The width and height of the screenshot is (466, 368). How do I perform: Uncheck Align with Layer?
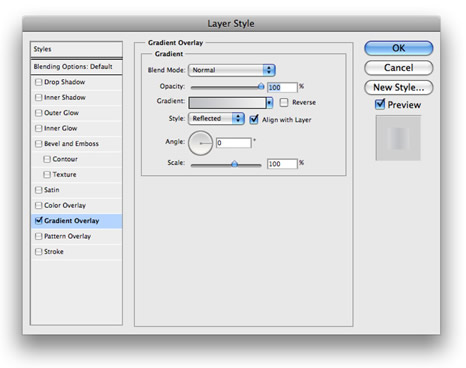tap(254, 119)
